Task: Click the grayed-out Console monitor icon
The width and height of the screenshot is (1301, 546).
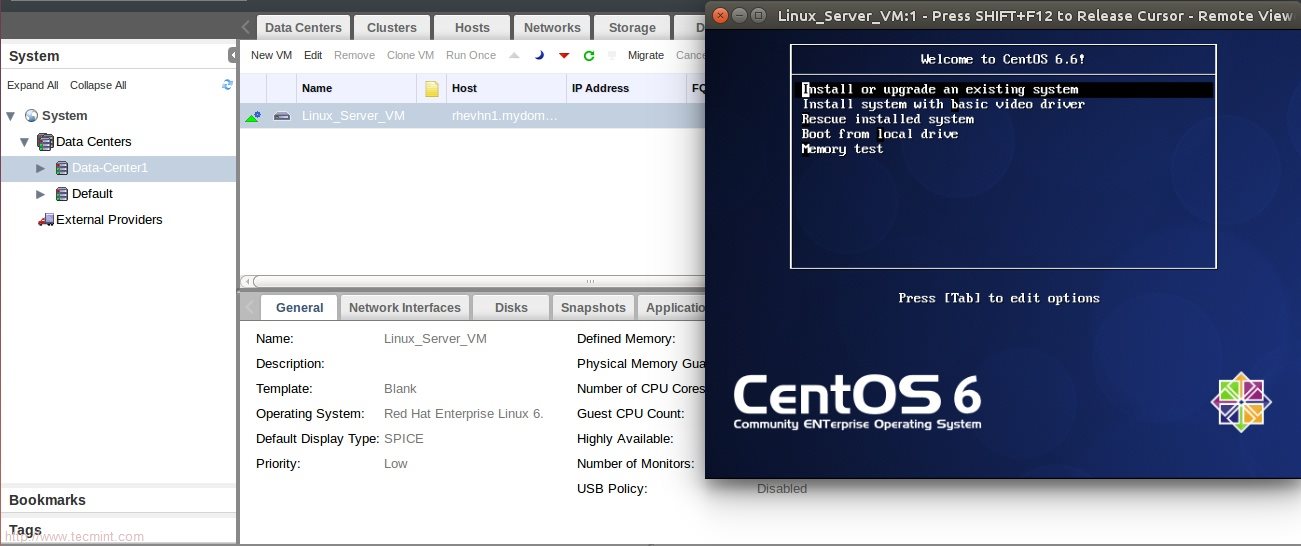Action: pos(612,56)
